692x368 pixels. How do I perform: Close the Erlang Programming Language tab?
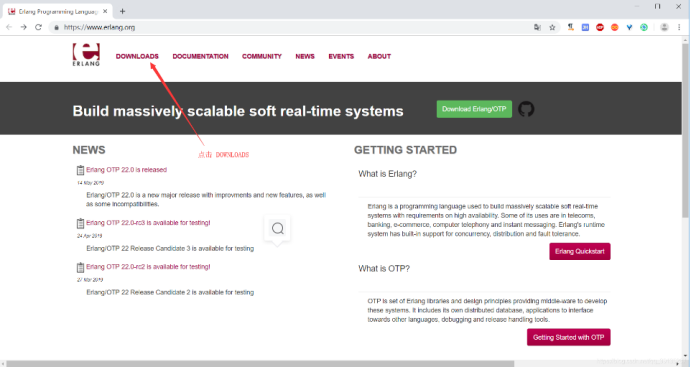tap(105, 11)
